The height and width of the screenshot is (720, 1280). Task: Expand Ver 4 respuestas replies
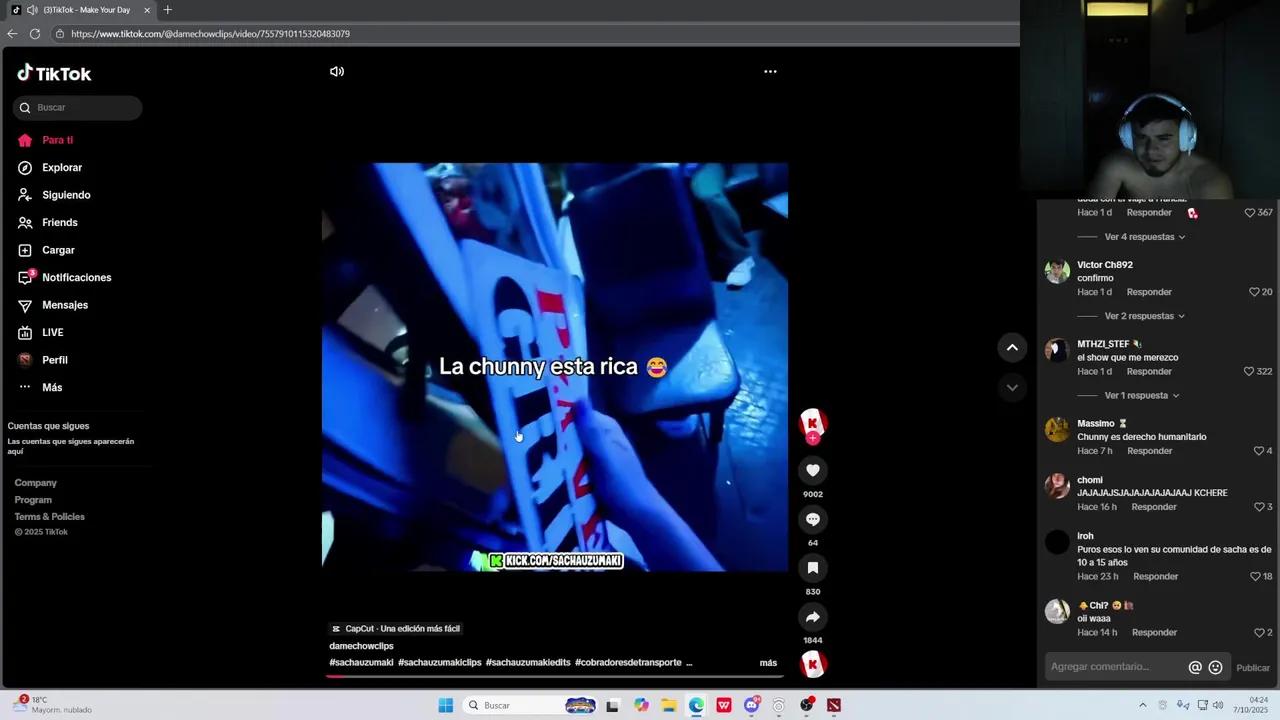pos(1145,237)
